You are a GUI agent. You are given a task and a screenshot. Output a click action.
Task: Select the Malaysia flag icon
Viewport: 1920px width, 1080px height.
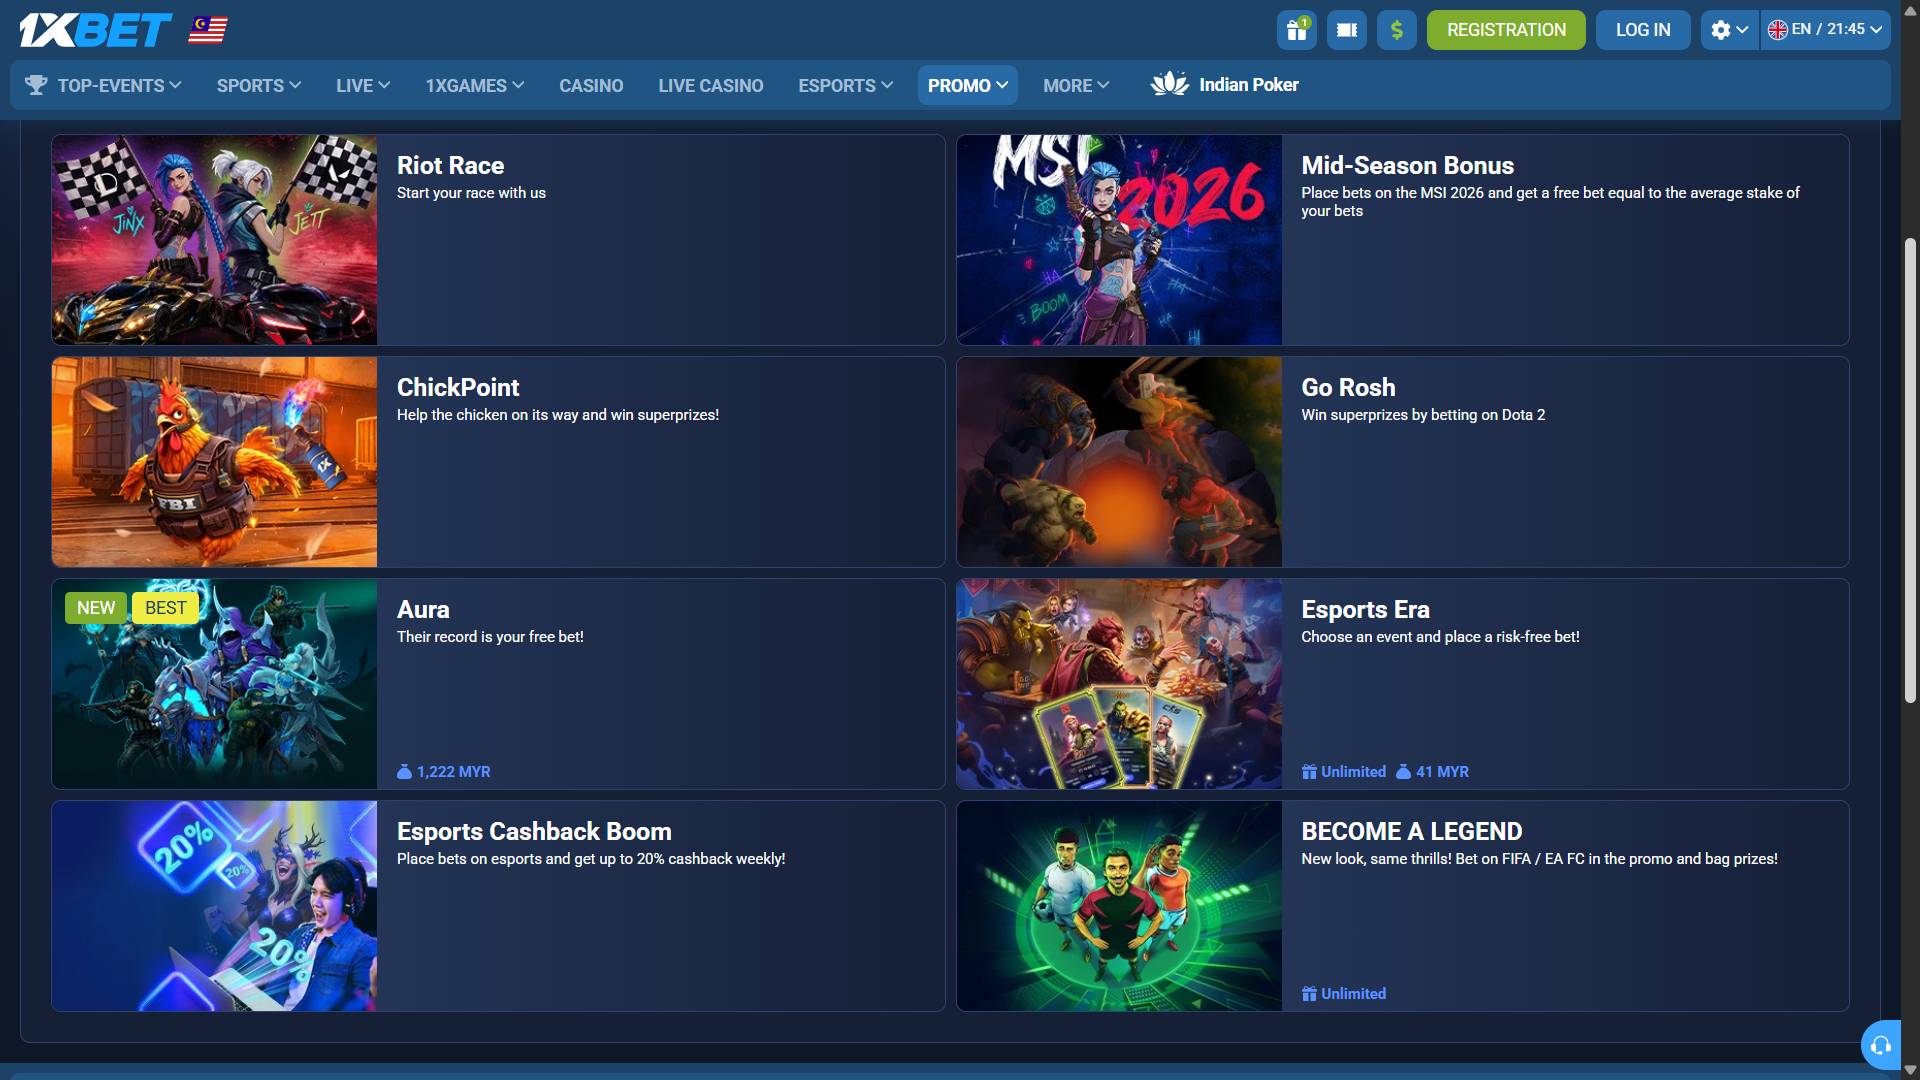[x=208, y=30]
